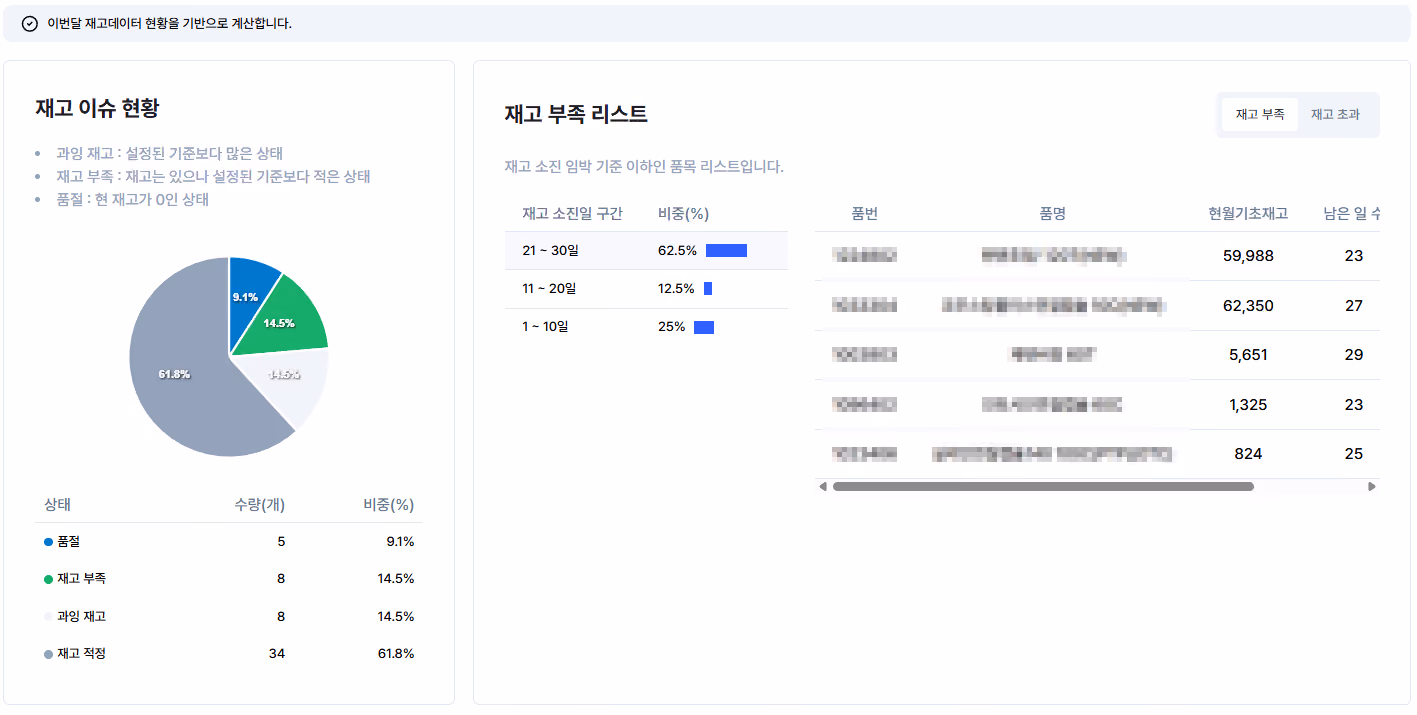Click the 34 quantity for 재고 적정
The image size is (1417, 715).
pos(277,654)
